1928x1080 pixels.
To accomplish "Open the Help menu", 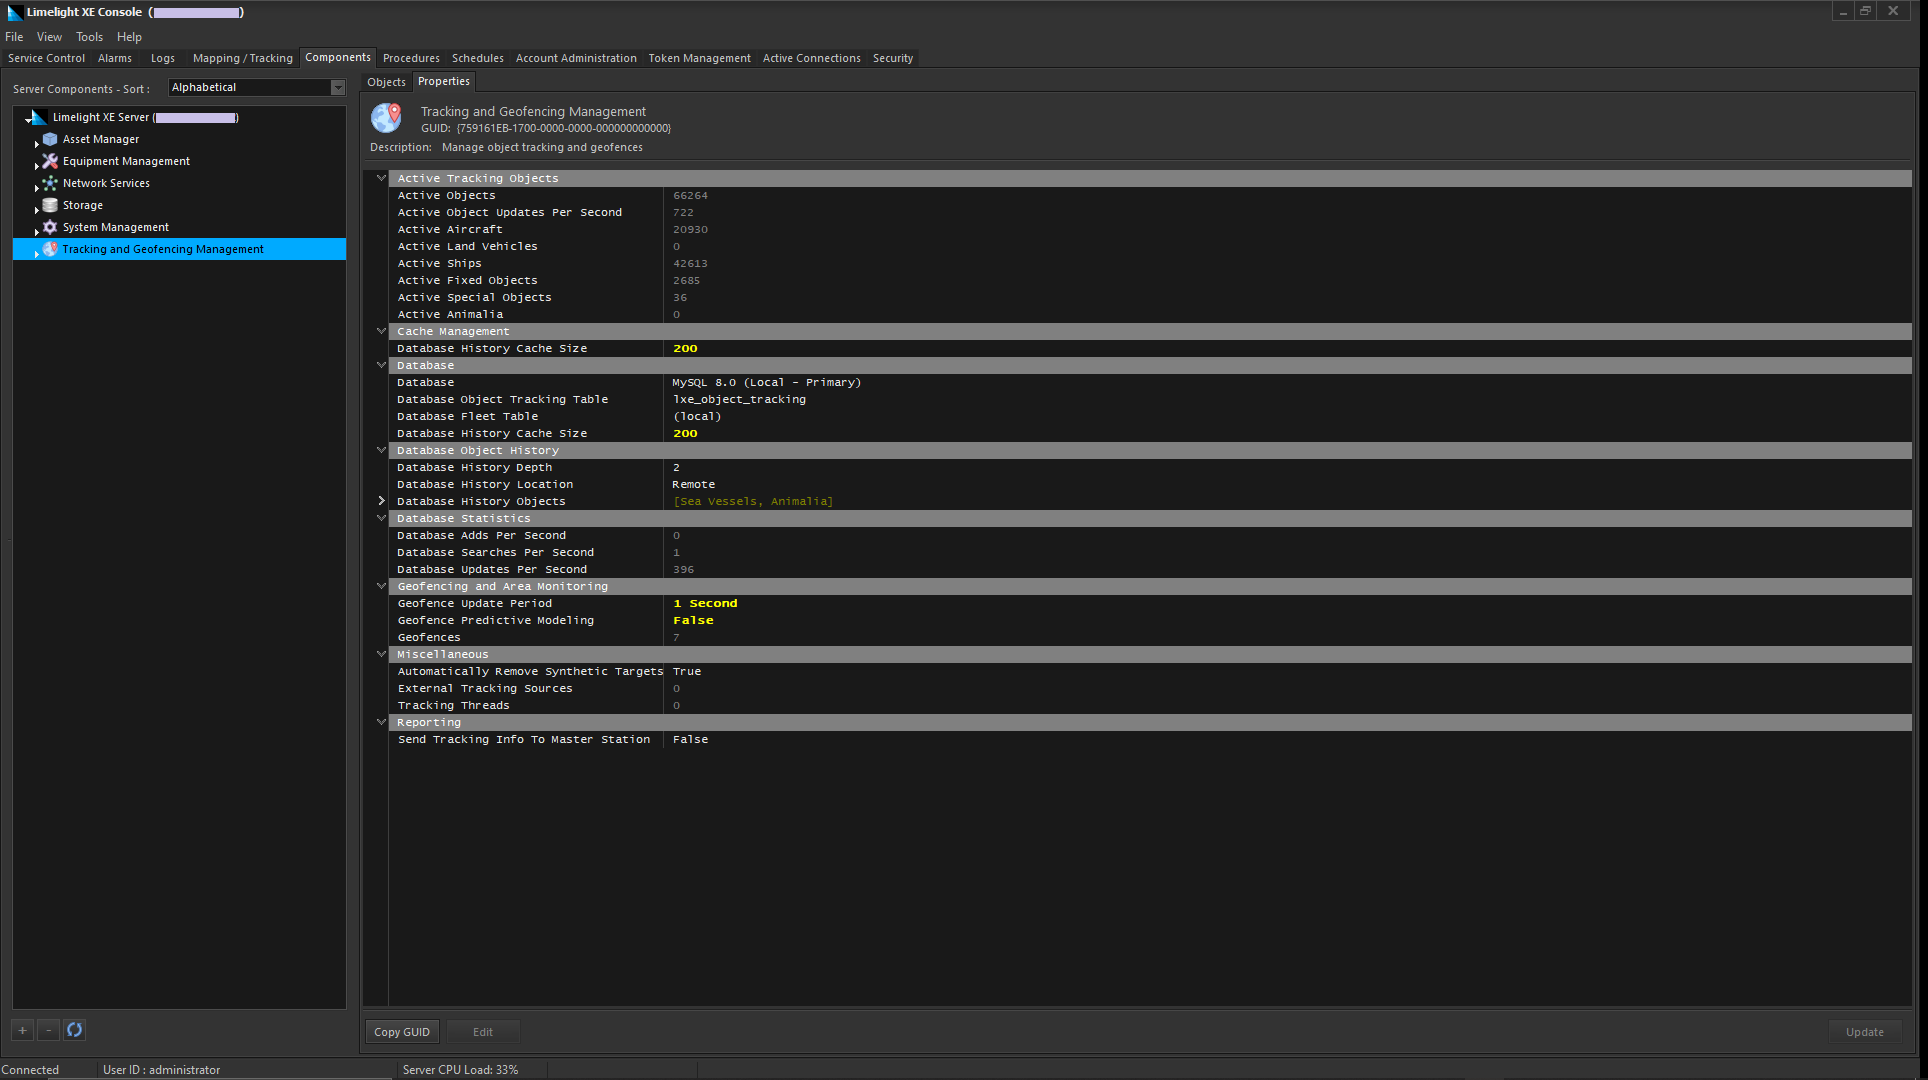I will pos(129,37).
